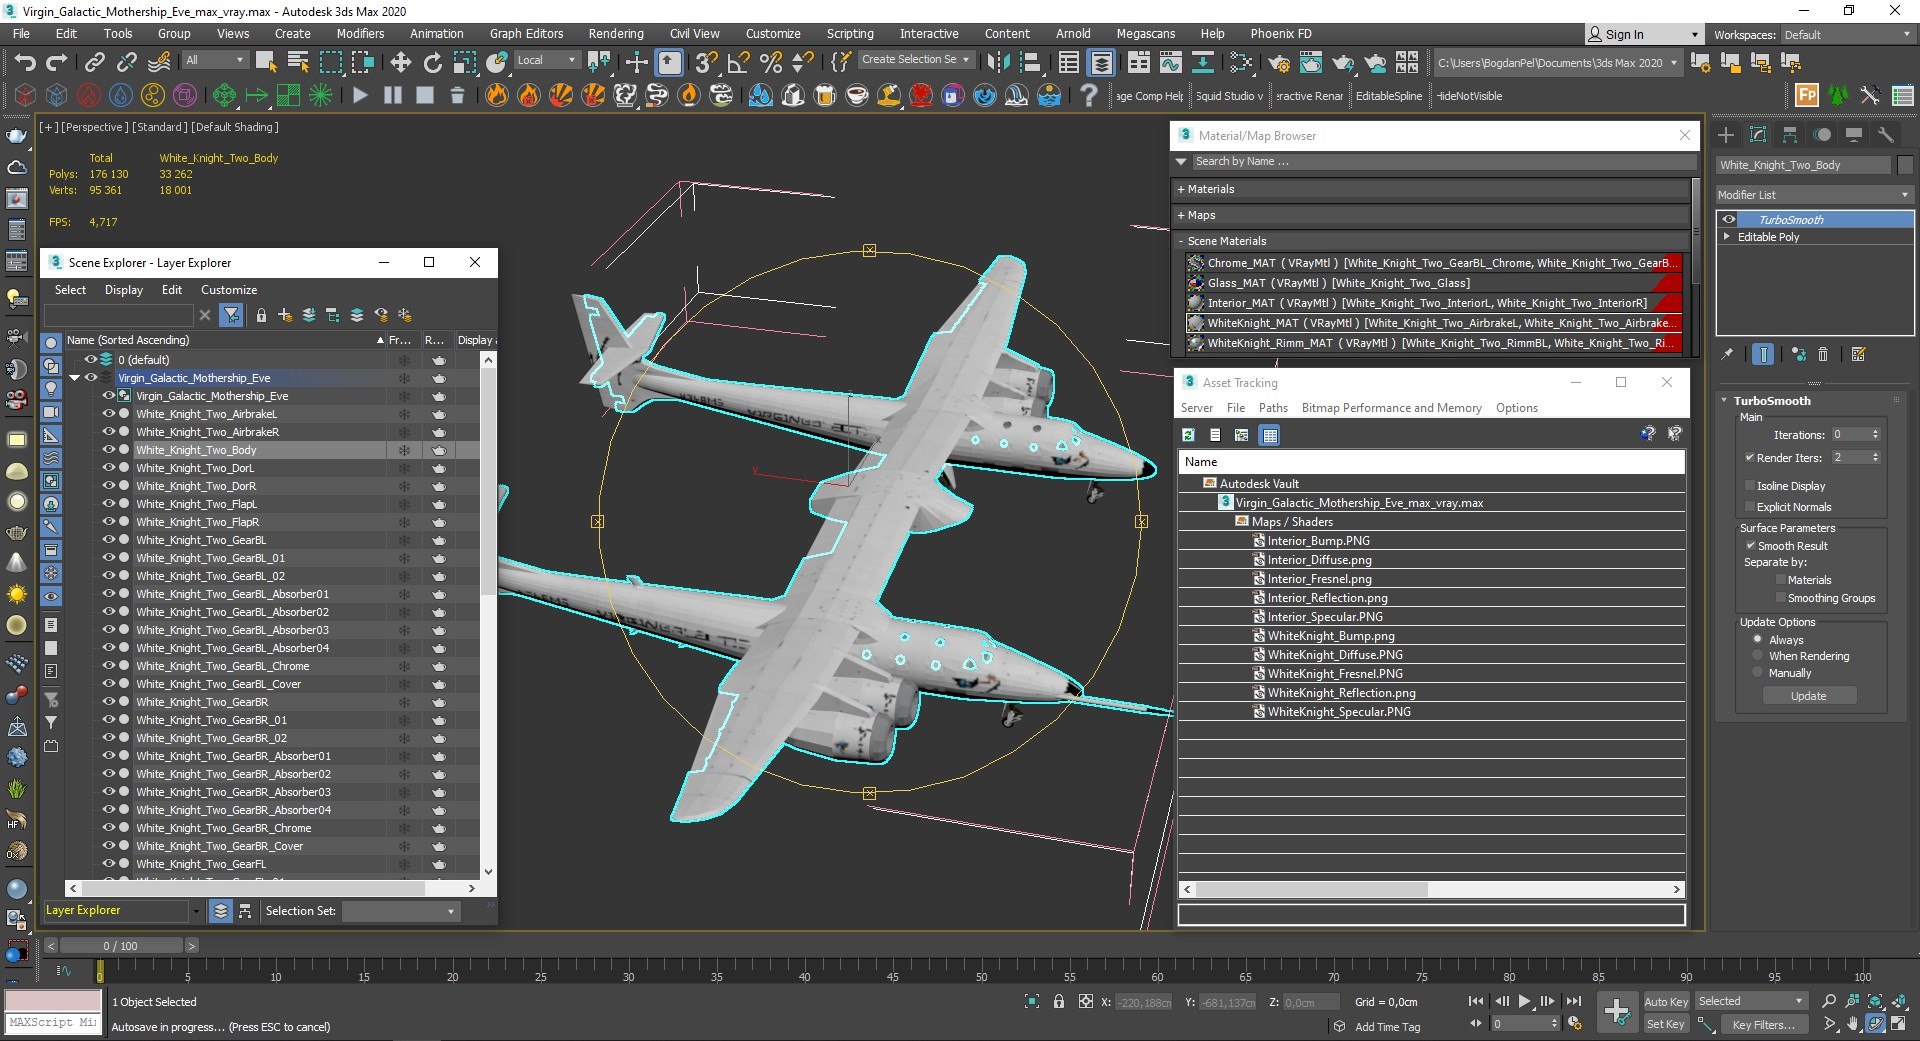
Task: Open the Graph Editors menu
Action: (x=526, y=33)
